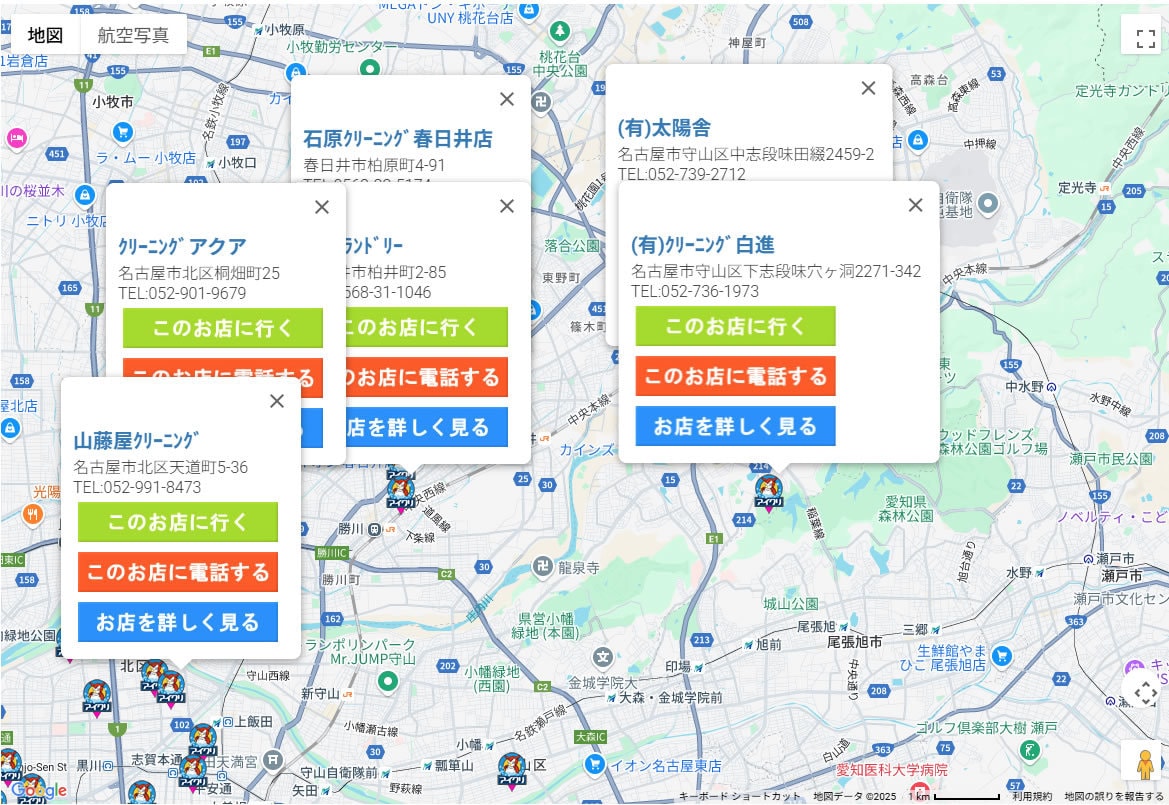
Task: Click the 愛知県森林公園 label
Action: (905, 508)
